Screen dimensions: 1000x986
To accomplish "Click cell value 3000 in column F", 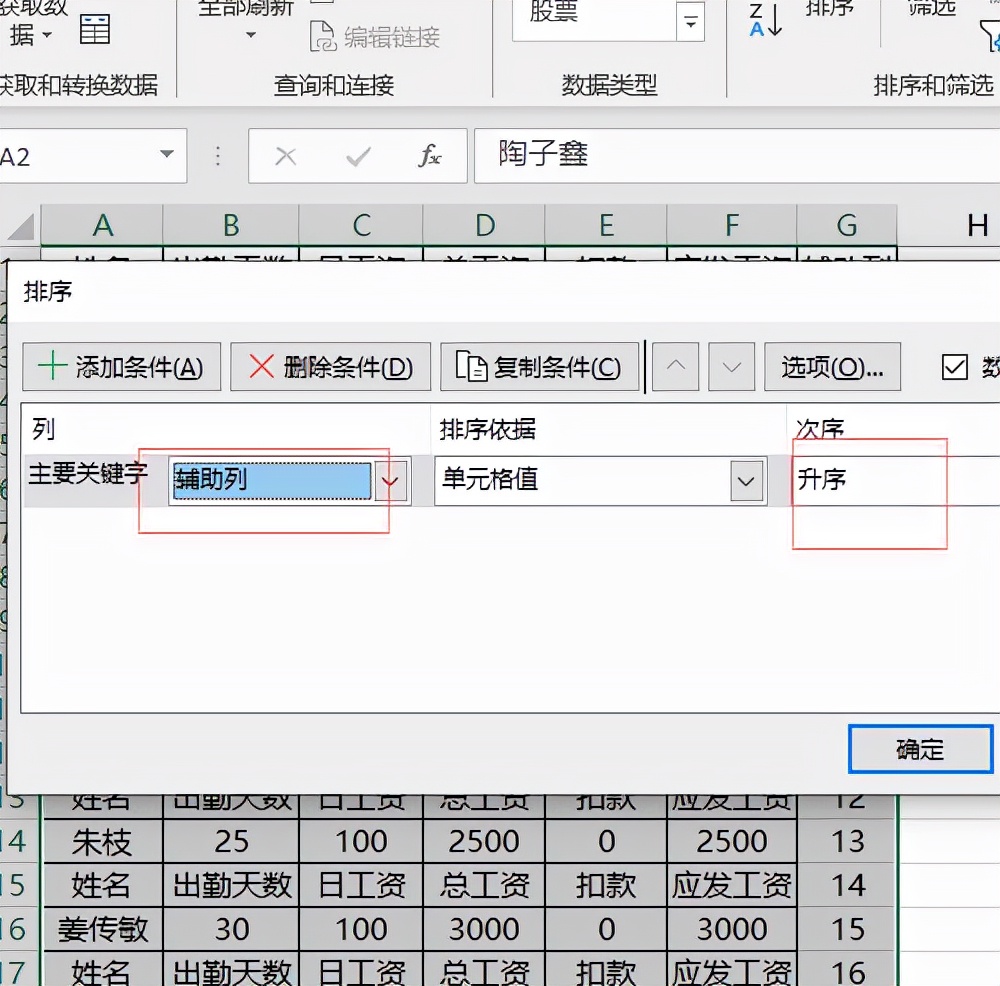I will tap(732, 929).
